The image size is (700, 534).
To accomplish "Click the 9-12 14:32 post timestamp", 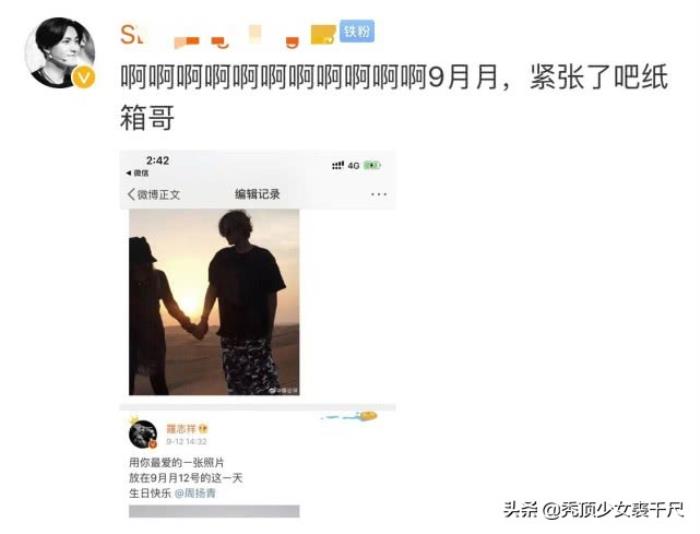I will [x=186, y=442].
